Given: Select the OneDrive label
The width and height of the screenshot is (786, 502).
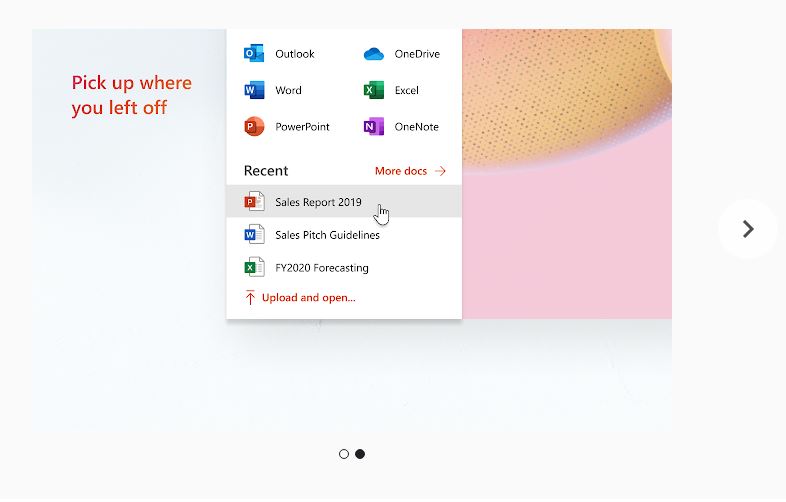Looking at the screenshot, I should point(417,54).
